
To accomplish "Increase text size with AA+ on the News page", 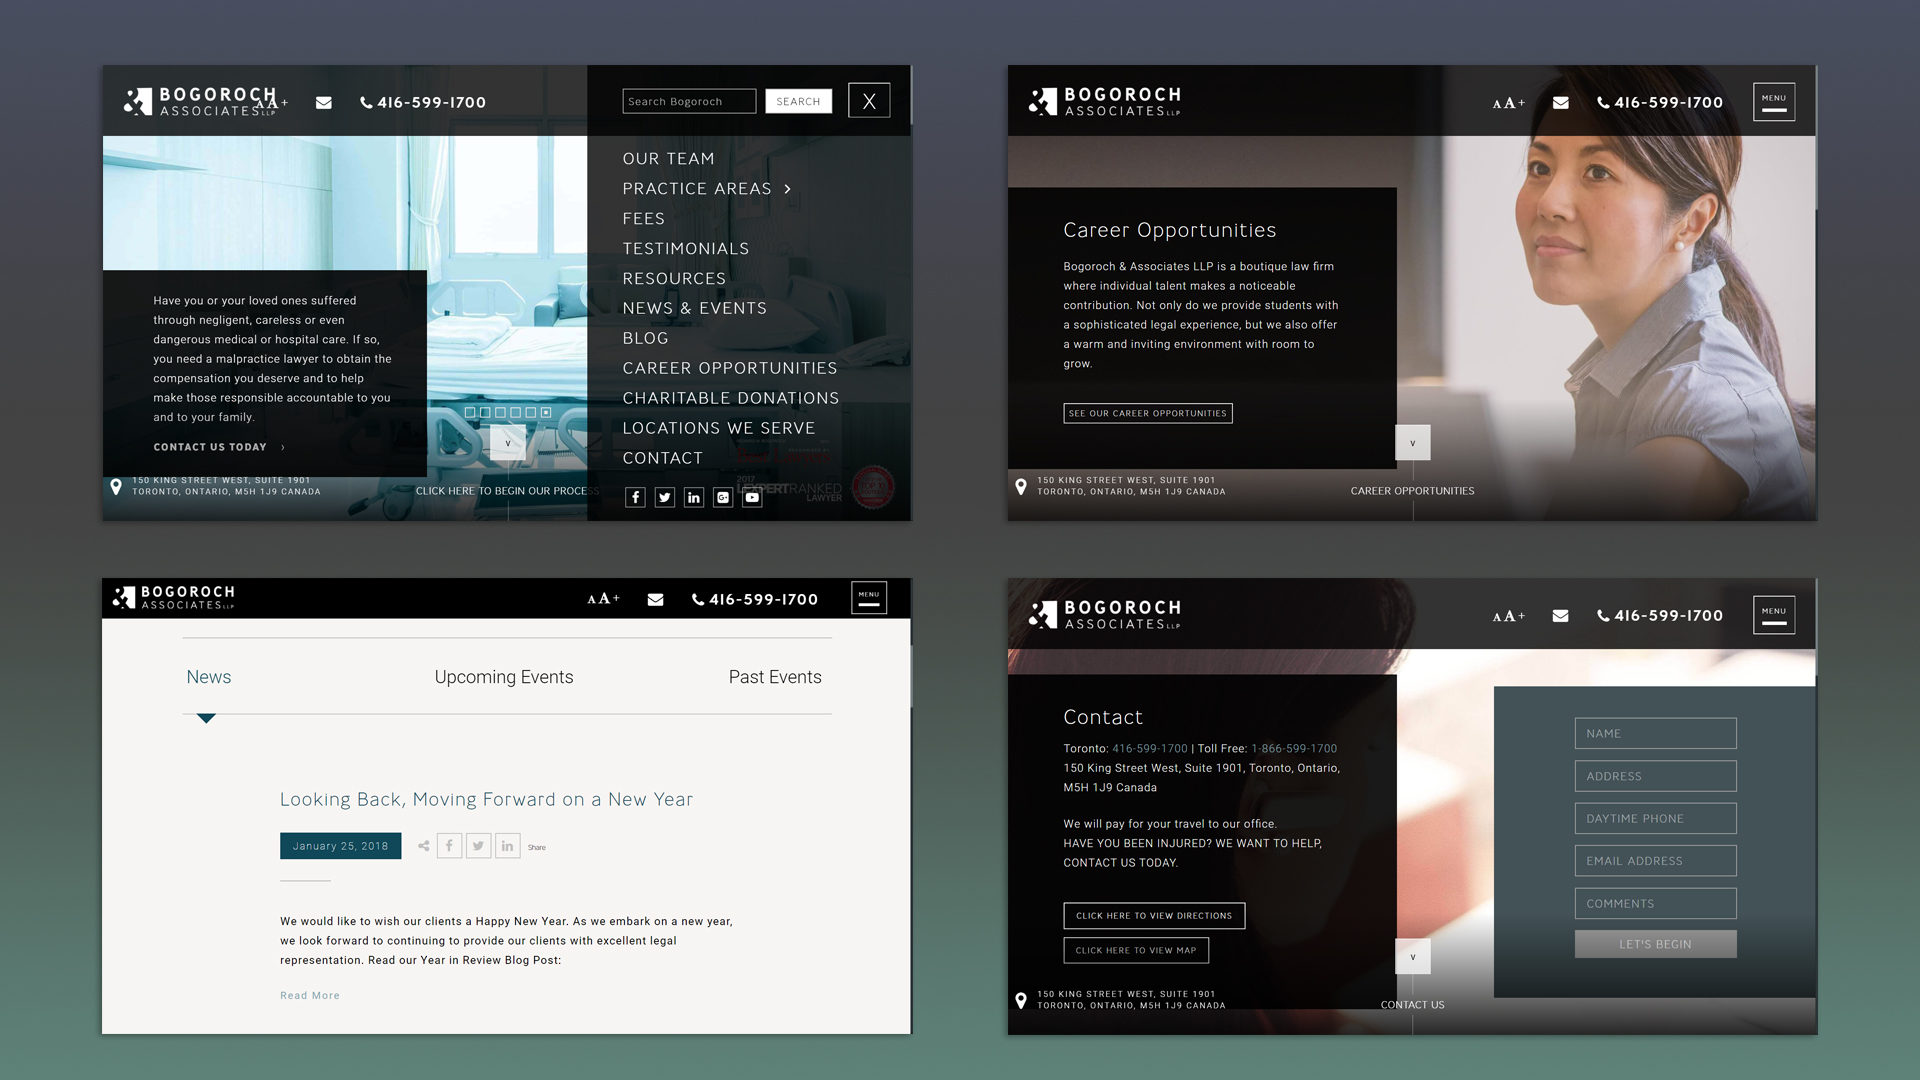I will coord(603,599).
